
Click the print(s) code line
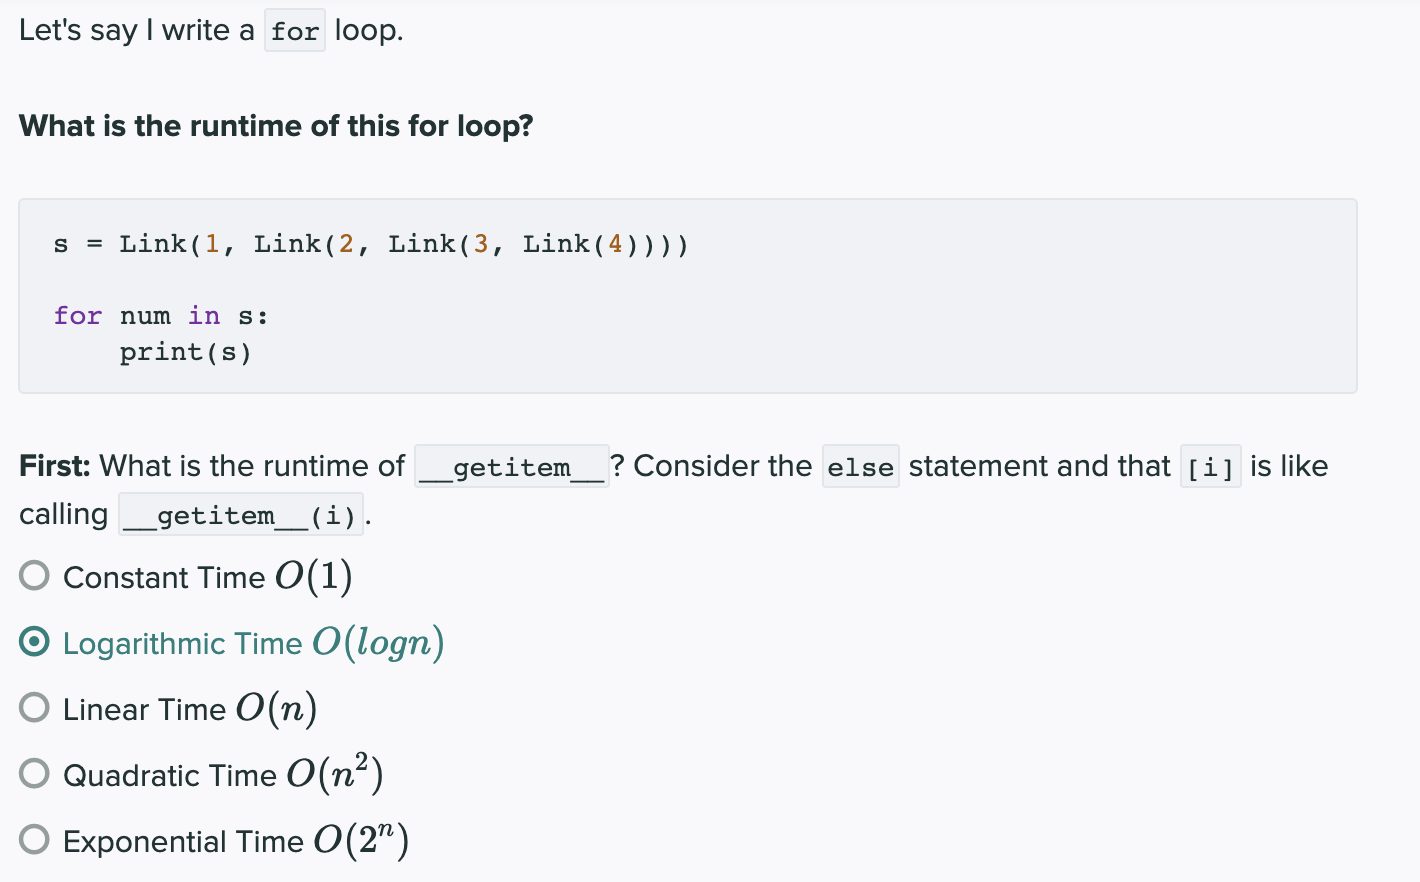pyautogui.click(x=186, y=352)
